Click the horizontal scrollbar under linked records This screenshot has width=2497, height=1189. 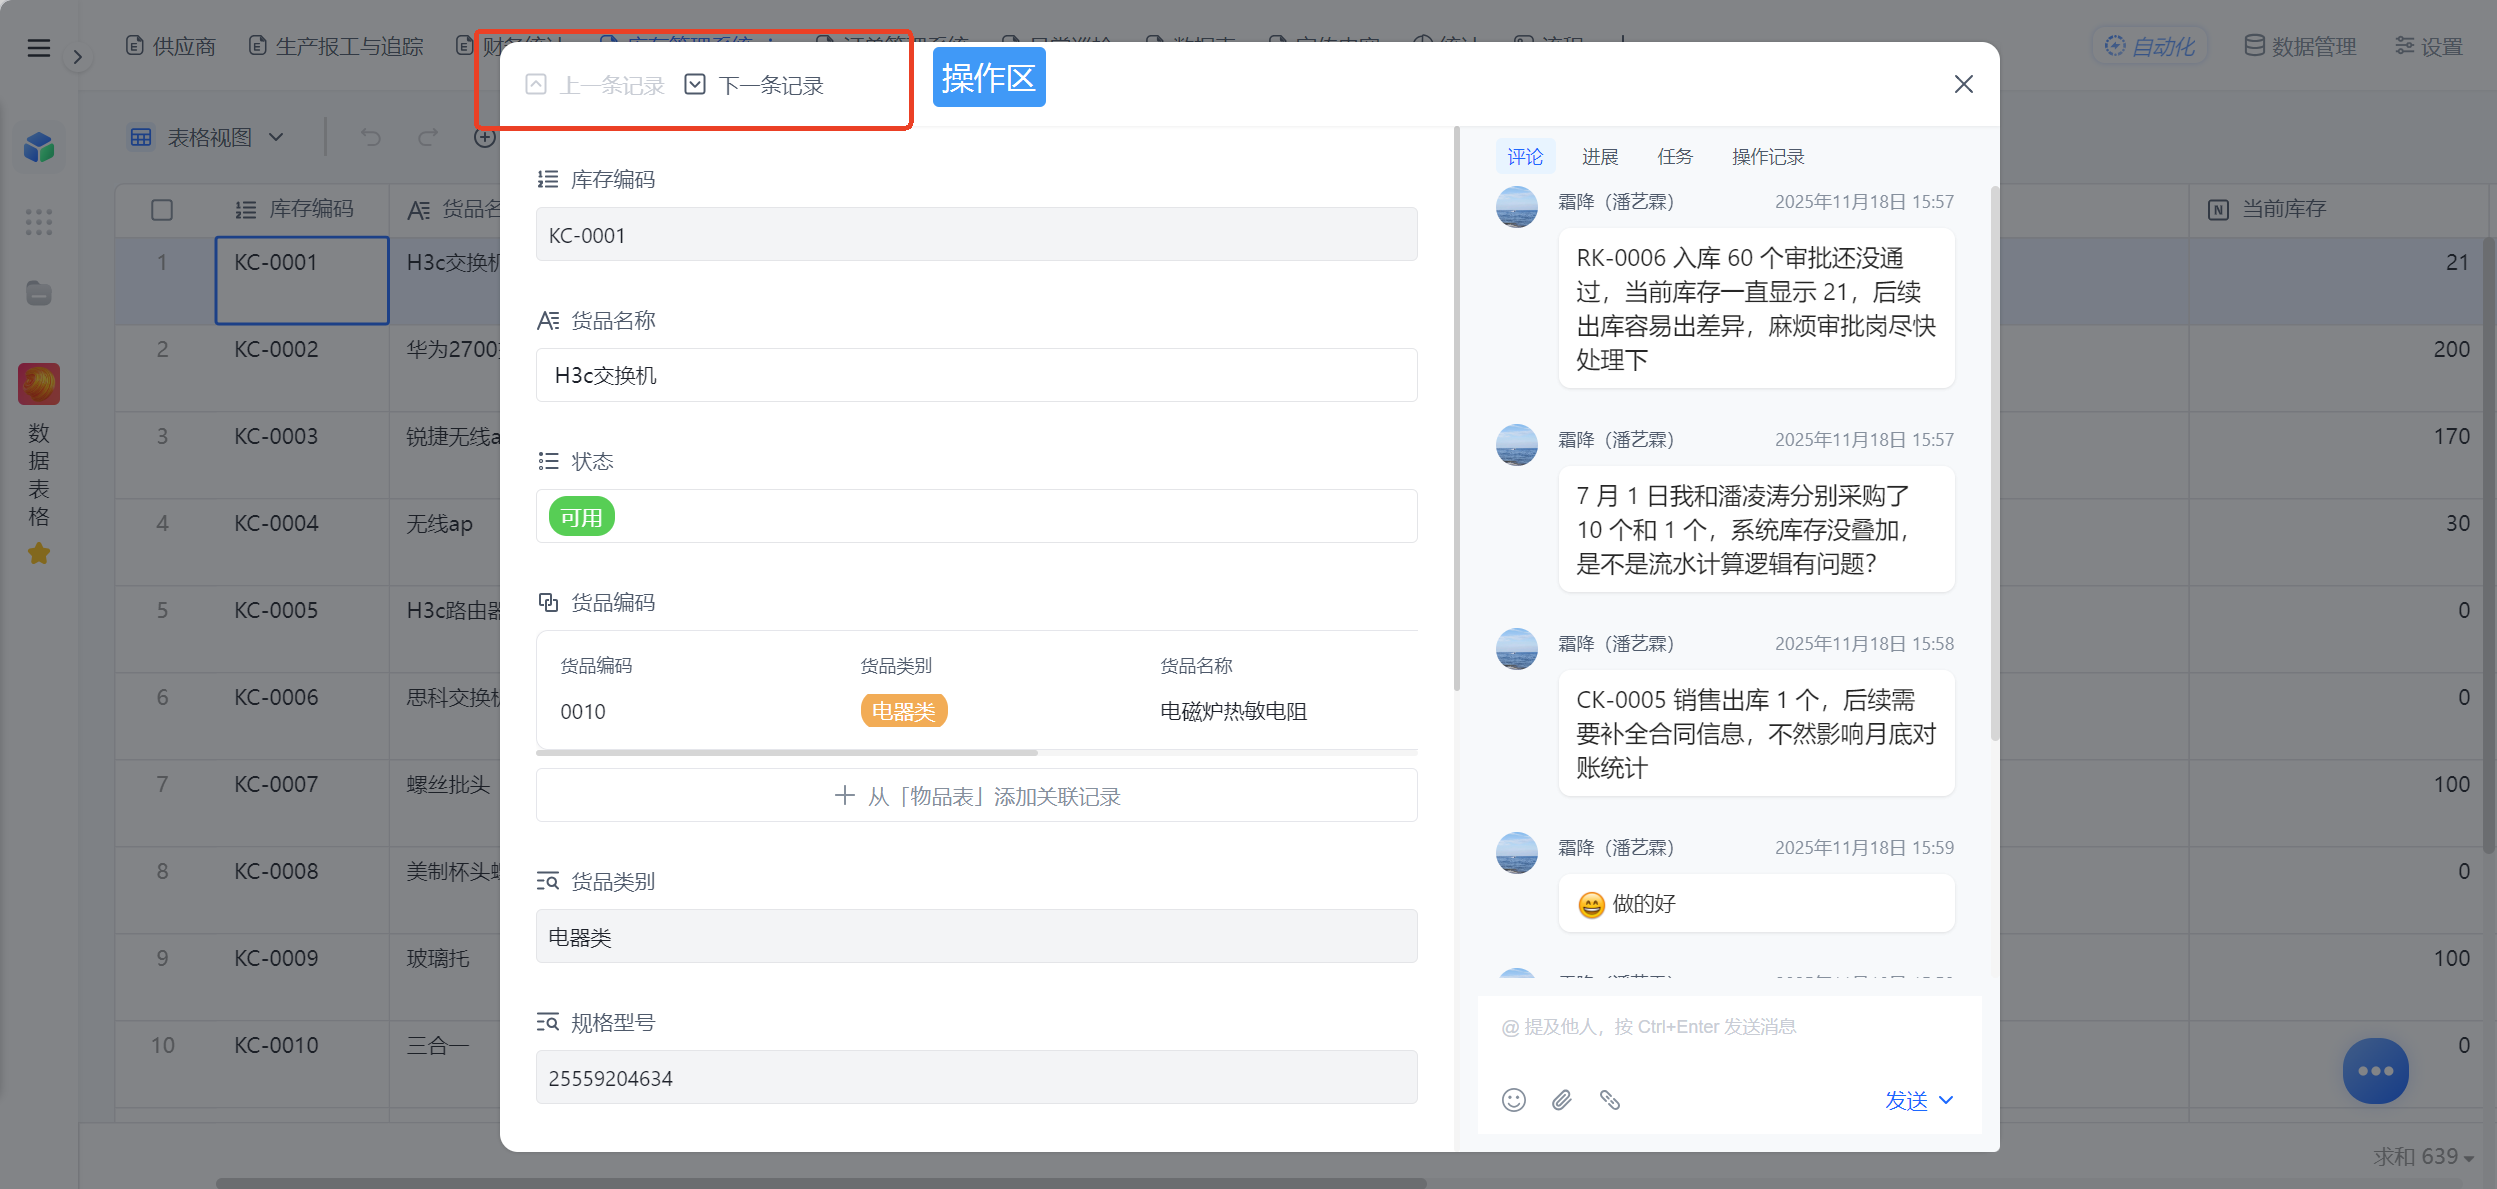[x=787, y=753]
